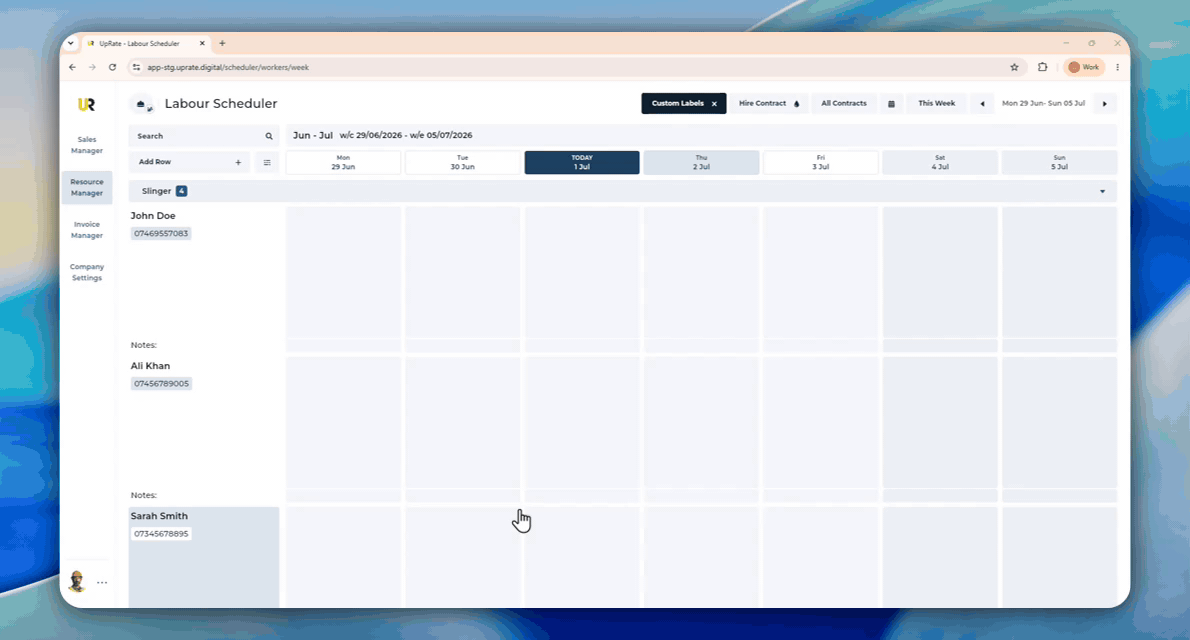This screenshot has width=1190, height=640.
Task: Bookmark this page with the star icon
Action: (x=1015, y=67)
